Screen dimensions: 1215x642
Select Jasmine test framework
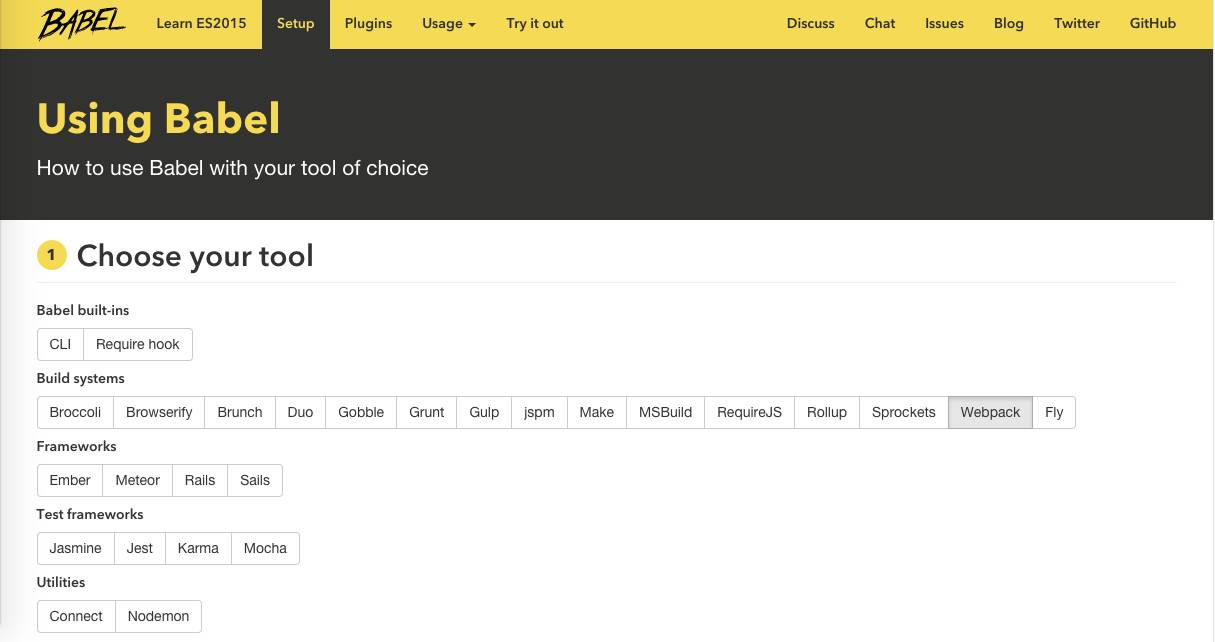pyautogui.click(x=76, y=548)
